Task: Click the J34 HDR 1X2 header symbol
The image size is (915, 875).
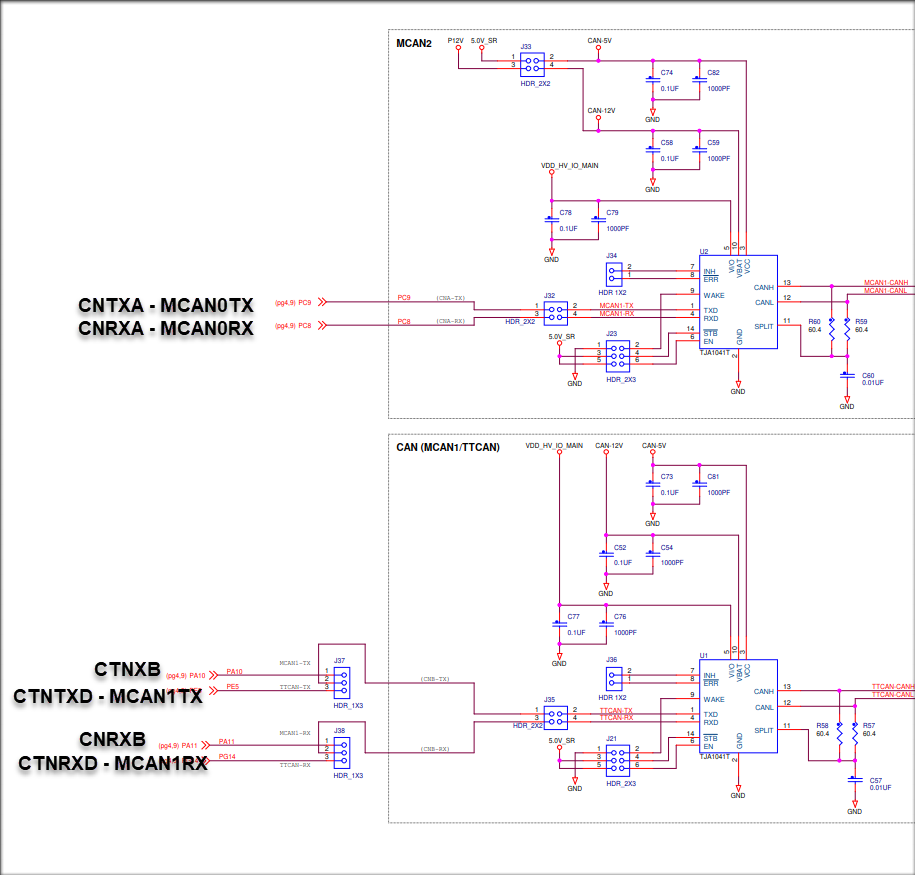Action: [x=614, y=275]
